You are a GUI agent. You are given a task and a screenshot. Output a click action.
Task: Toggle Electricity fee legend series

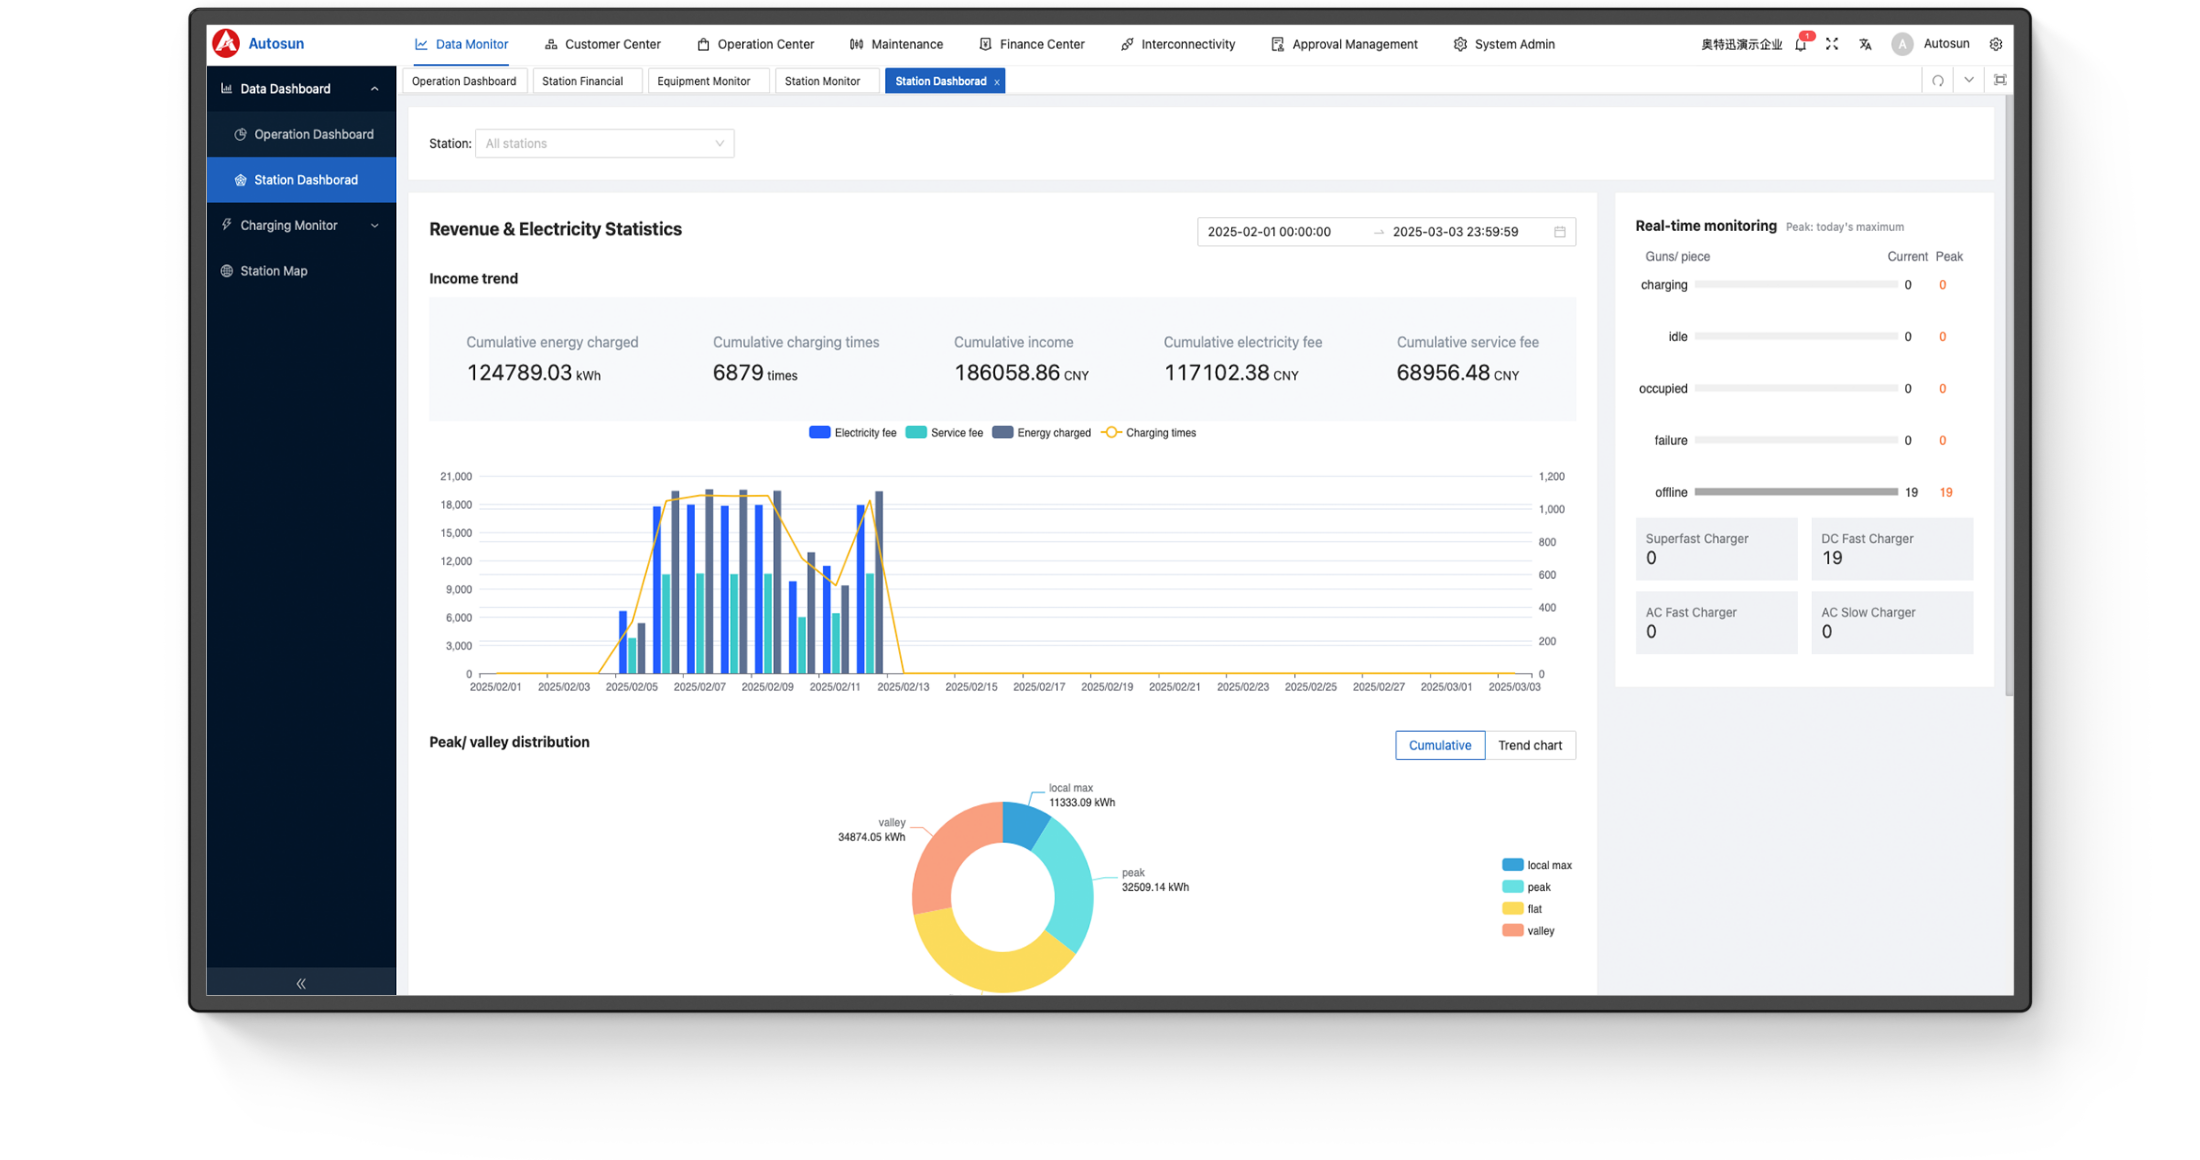[852, 433]
